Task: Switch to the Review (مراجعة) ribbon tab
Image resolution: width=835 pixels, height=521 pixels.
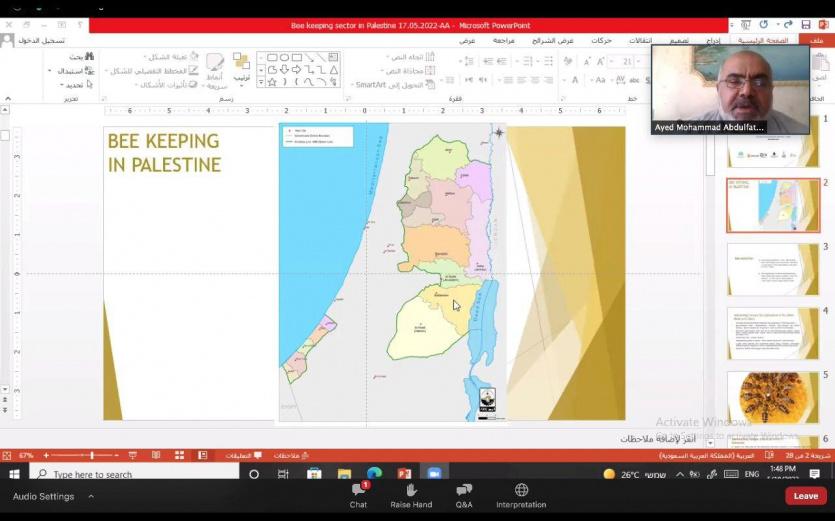Action: point(503,41)
